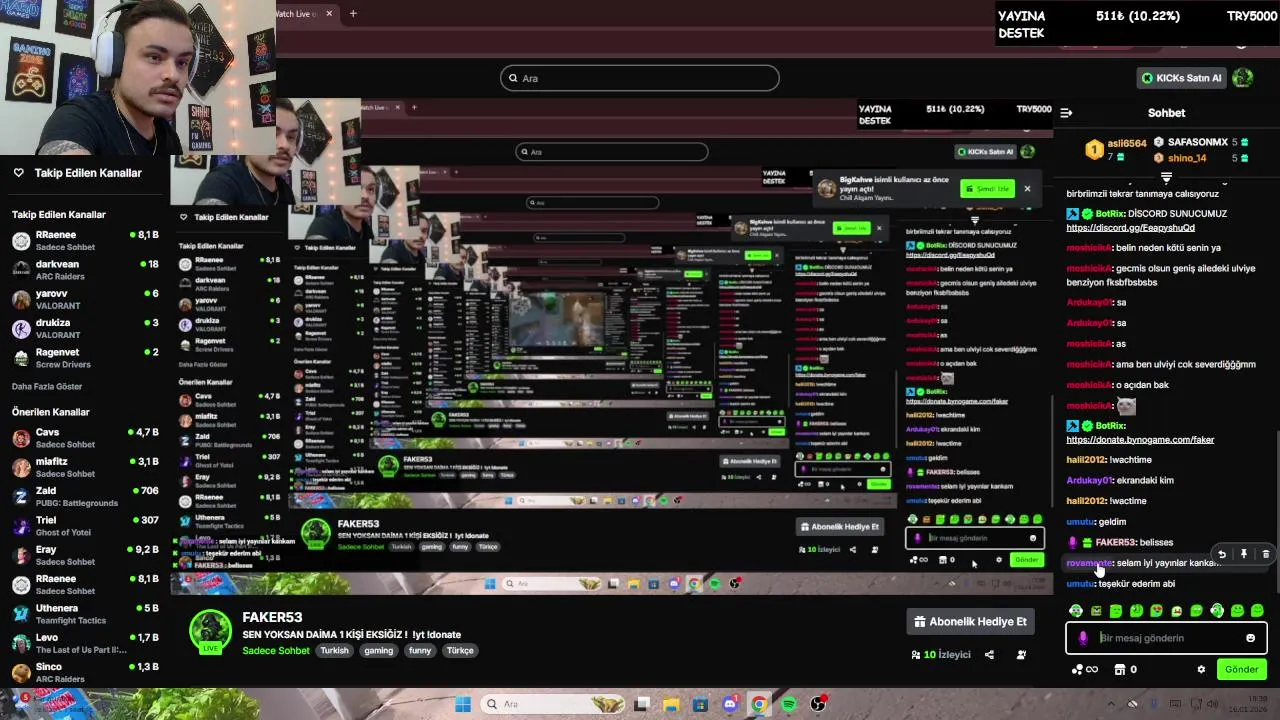Open the KICKs balance infinity icon
This screenshot has width=1280, height=720.
1085,670
